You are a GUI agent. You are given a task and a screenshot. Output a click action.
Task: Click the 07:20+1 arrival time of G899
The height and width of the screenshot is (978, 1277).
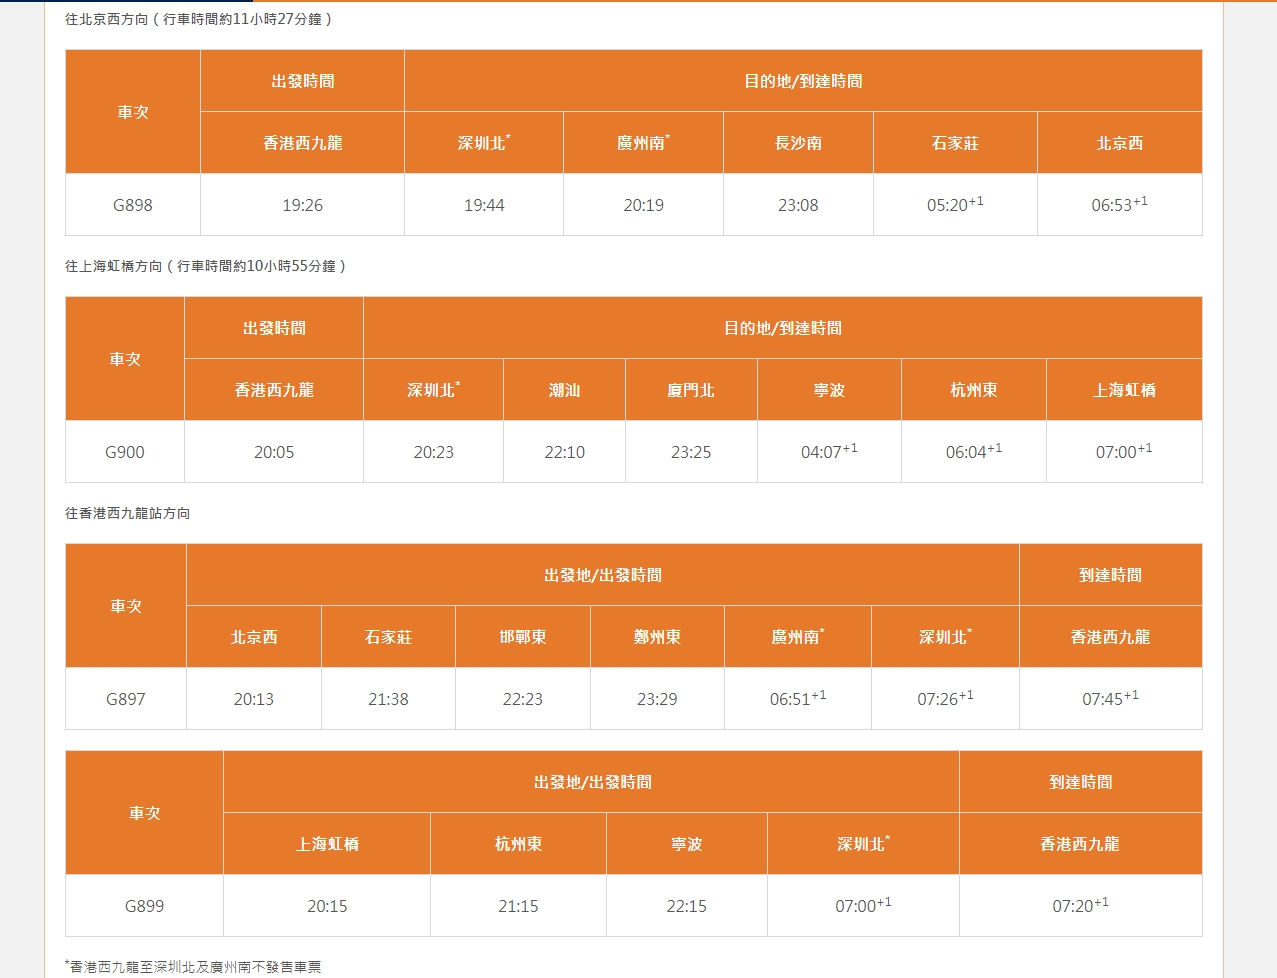[1080, 906]
